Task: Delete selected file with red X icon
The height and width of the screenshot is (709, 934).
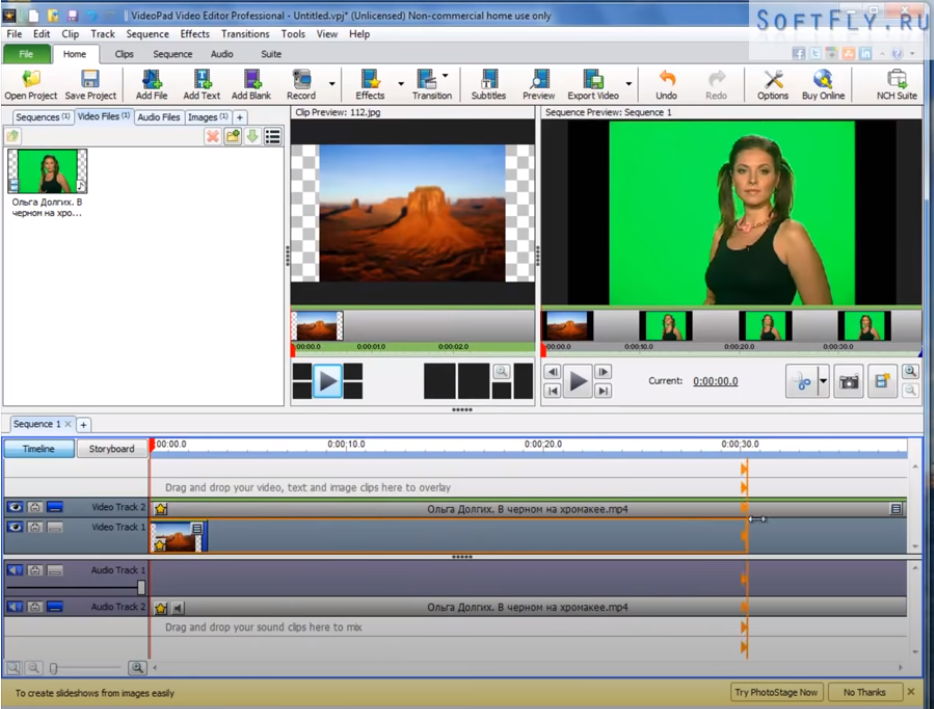Action: [213, 136]
